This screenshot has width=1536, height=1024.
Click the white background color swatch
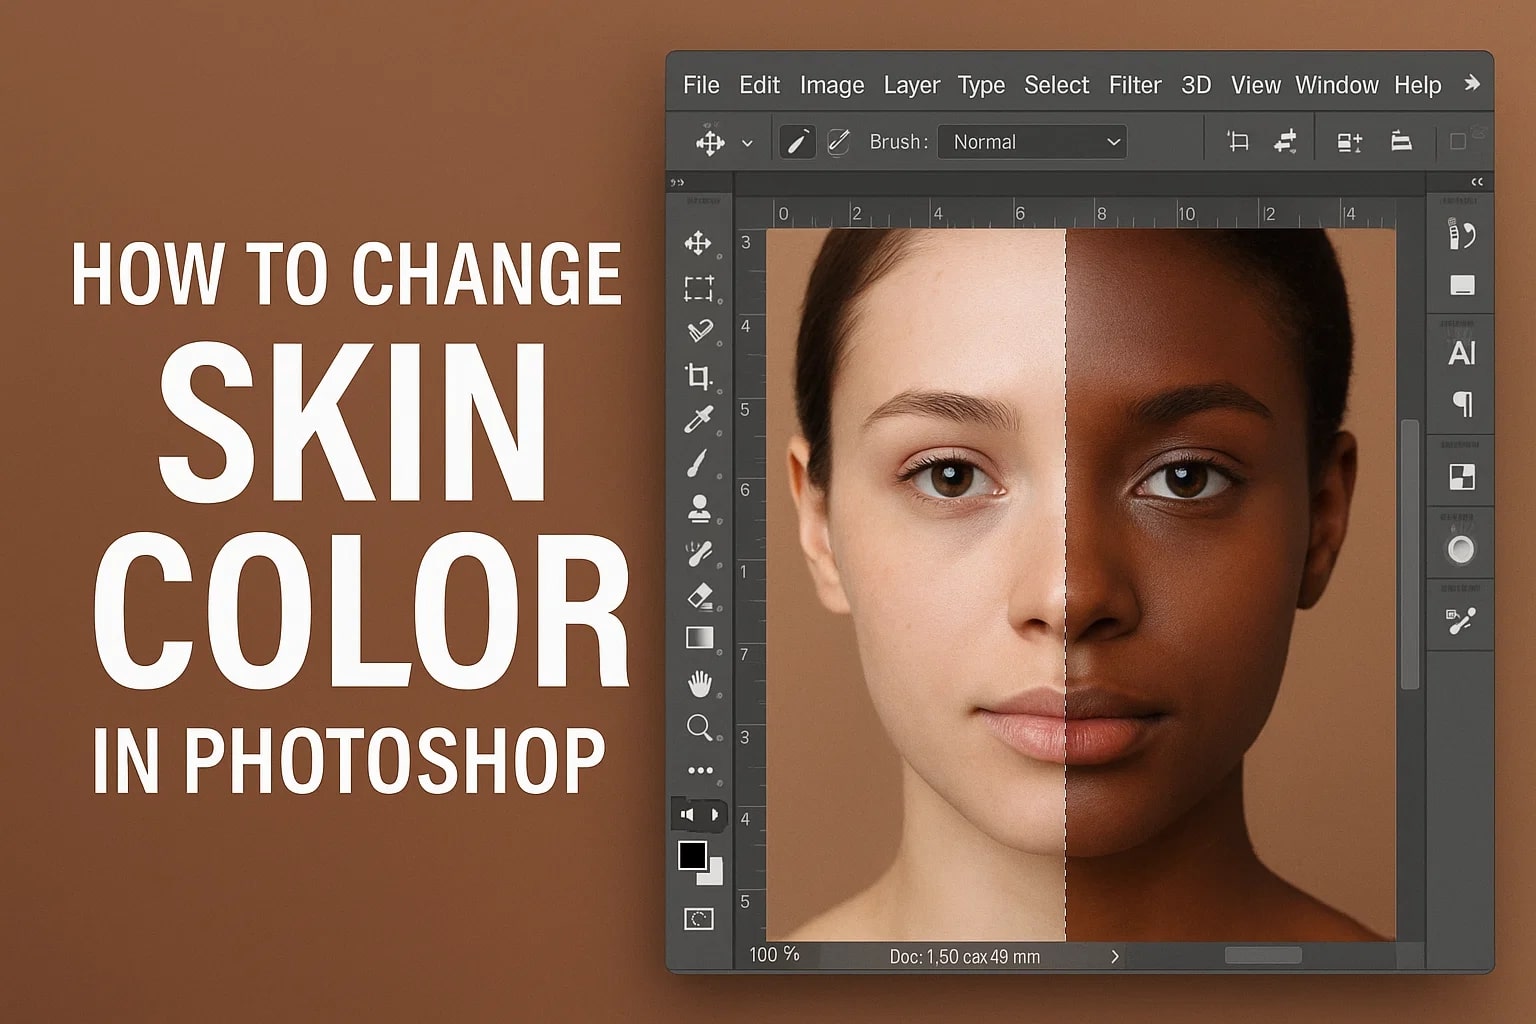713,875
